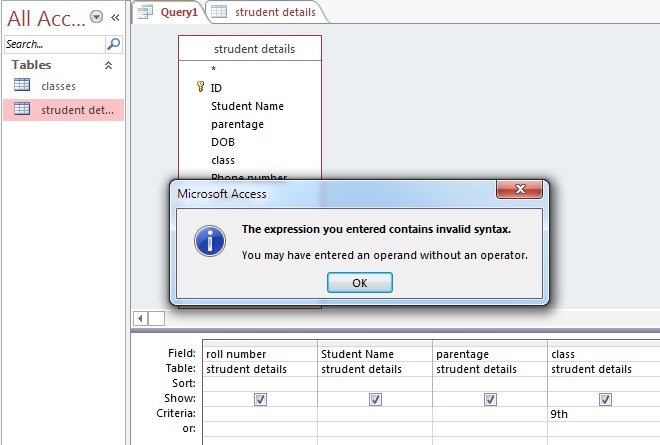Click the navigation Search box
This screenshot has width=660, height=445.
coord(54,44)
